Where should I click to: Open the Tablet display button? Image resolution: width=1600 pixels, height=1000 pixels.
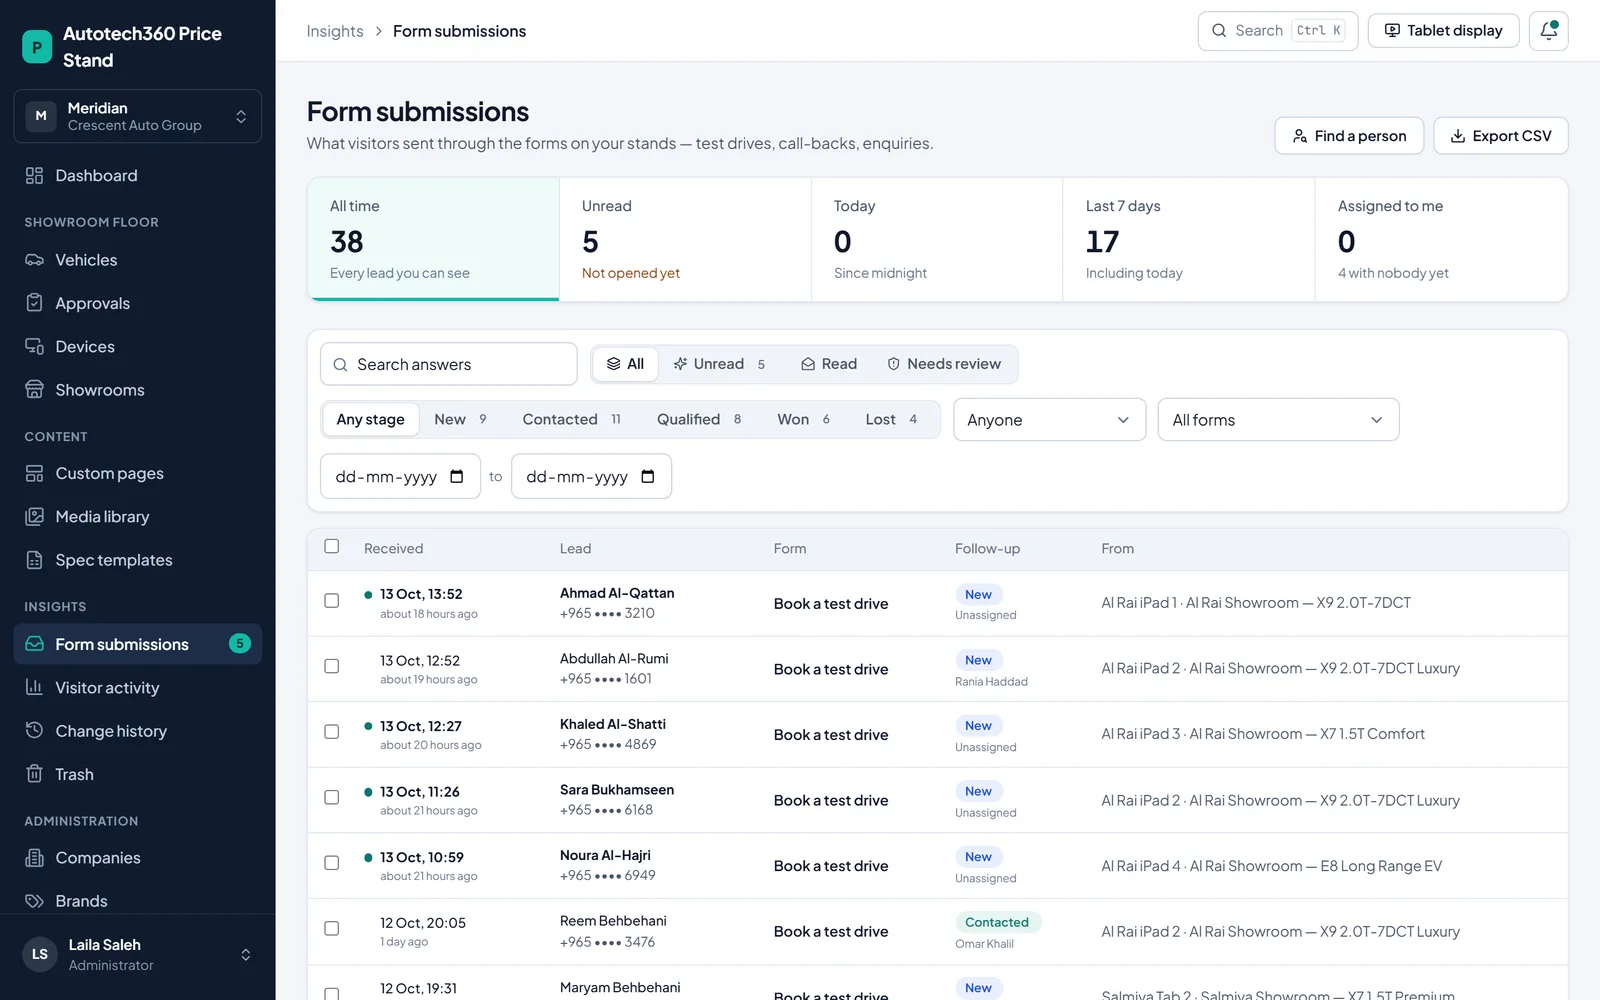point(1443,31)
